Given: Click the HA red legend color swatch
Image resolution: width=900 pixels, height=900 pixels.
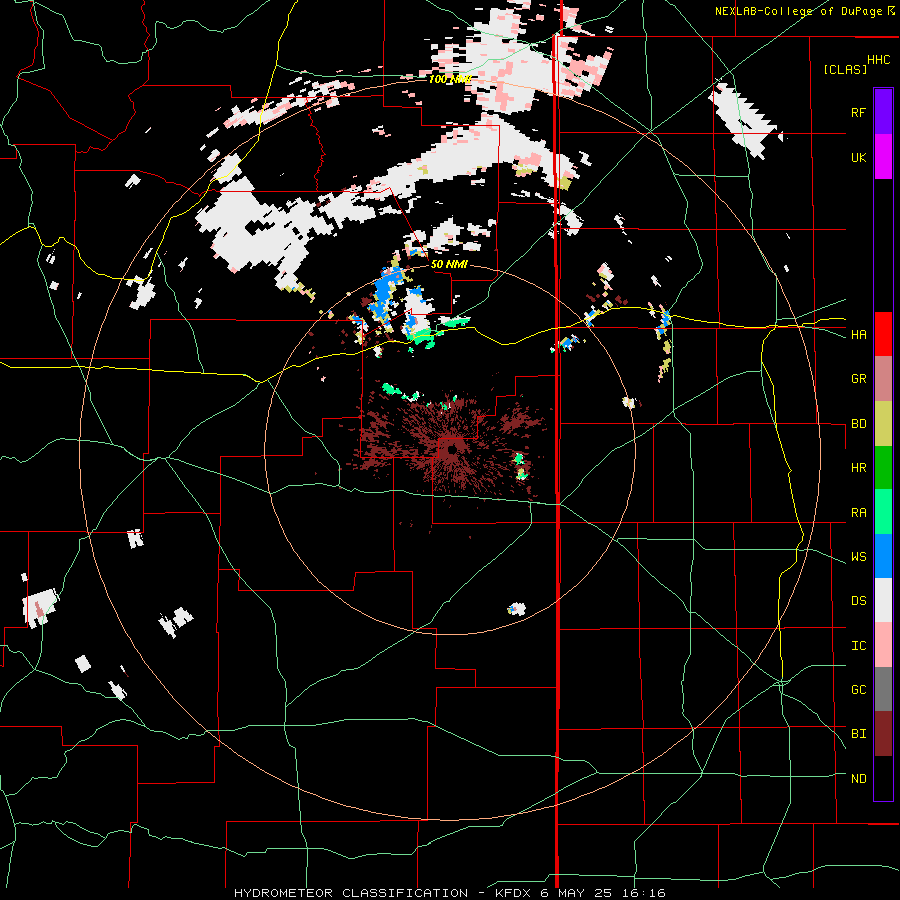Looking at the screenshot, I should point(883,334).
